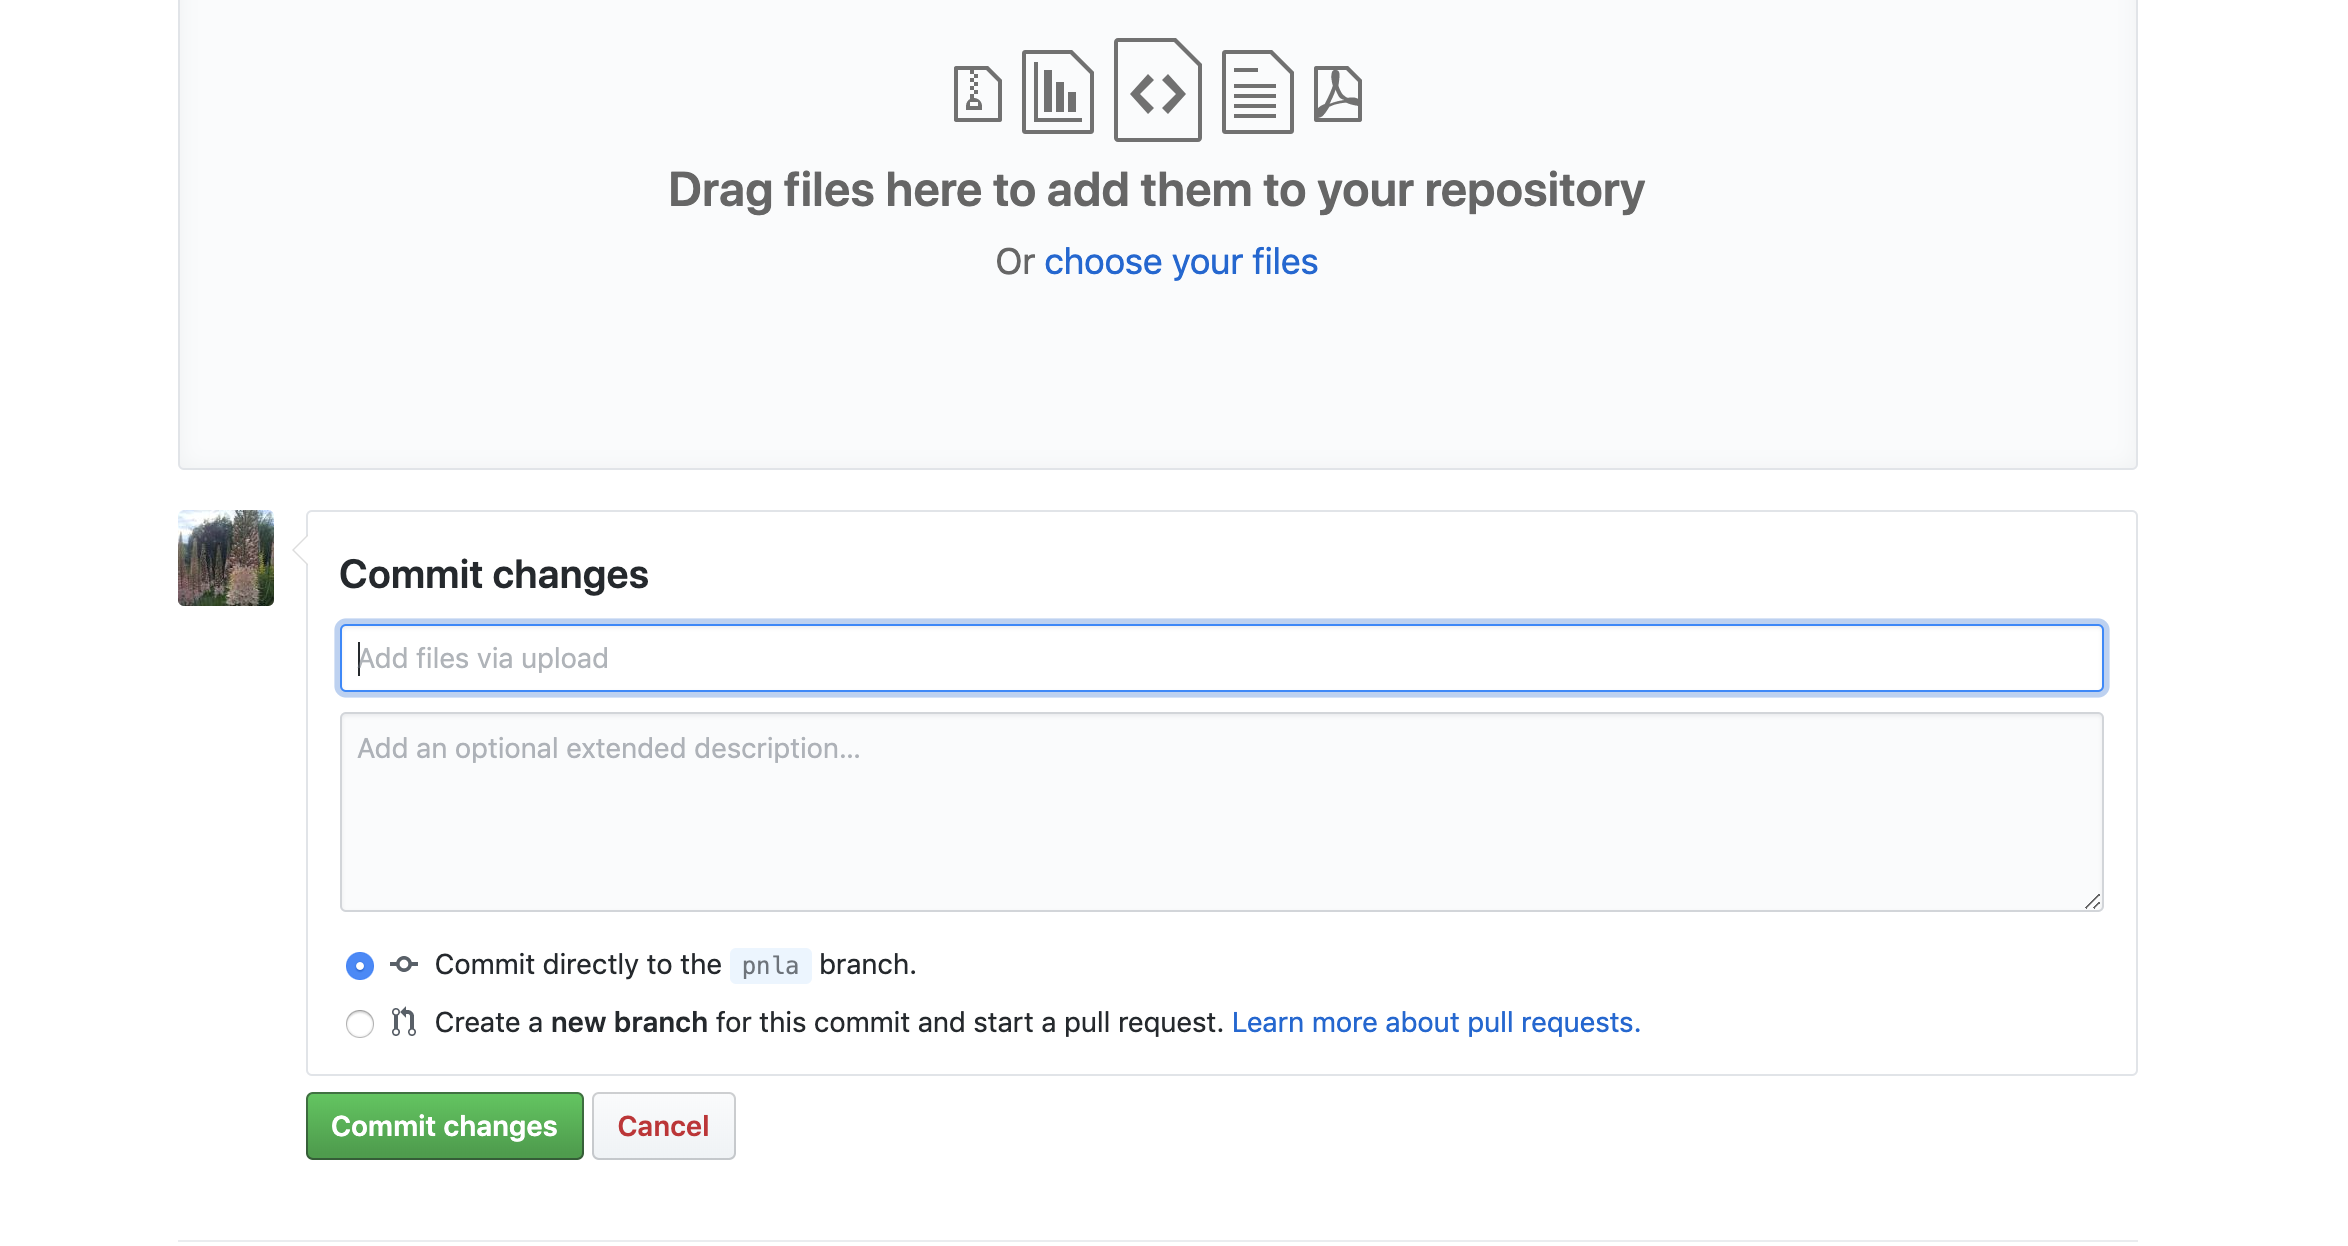
Task: Click the zip archive file icon
Action: 977,94
